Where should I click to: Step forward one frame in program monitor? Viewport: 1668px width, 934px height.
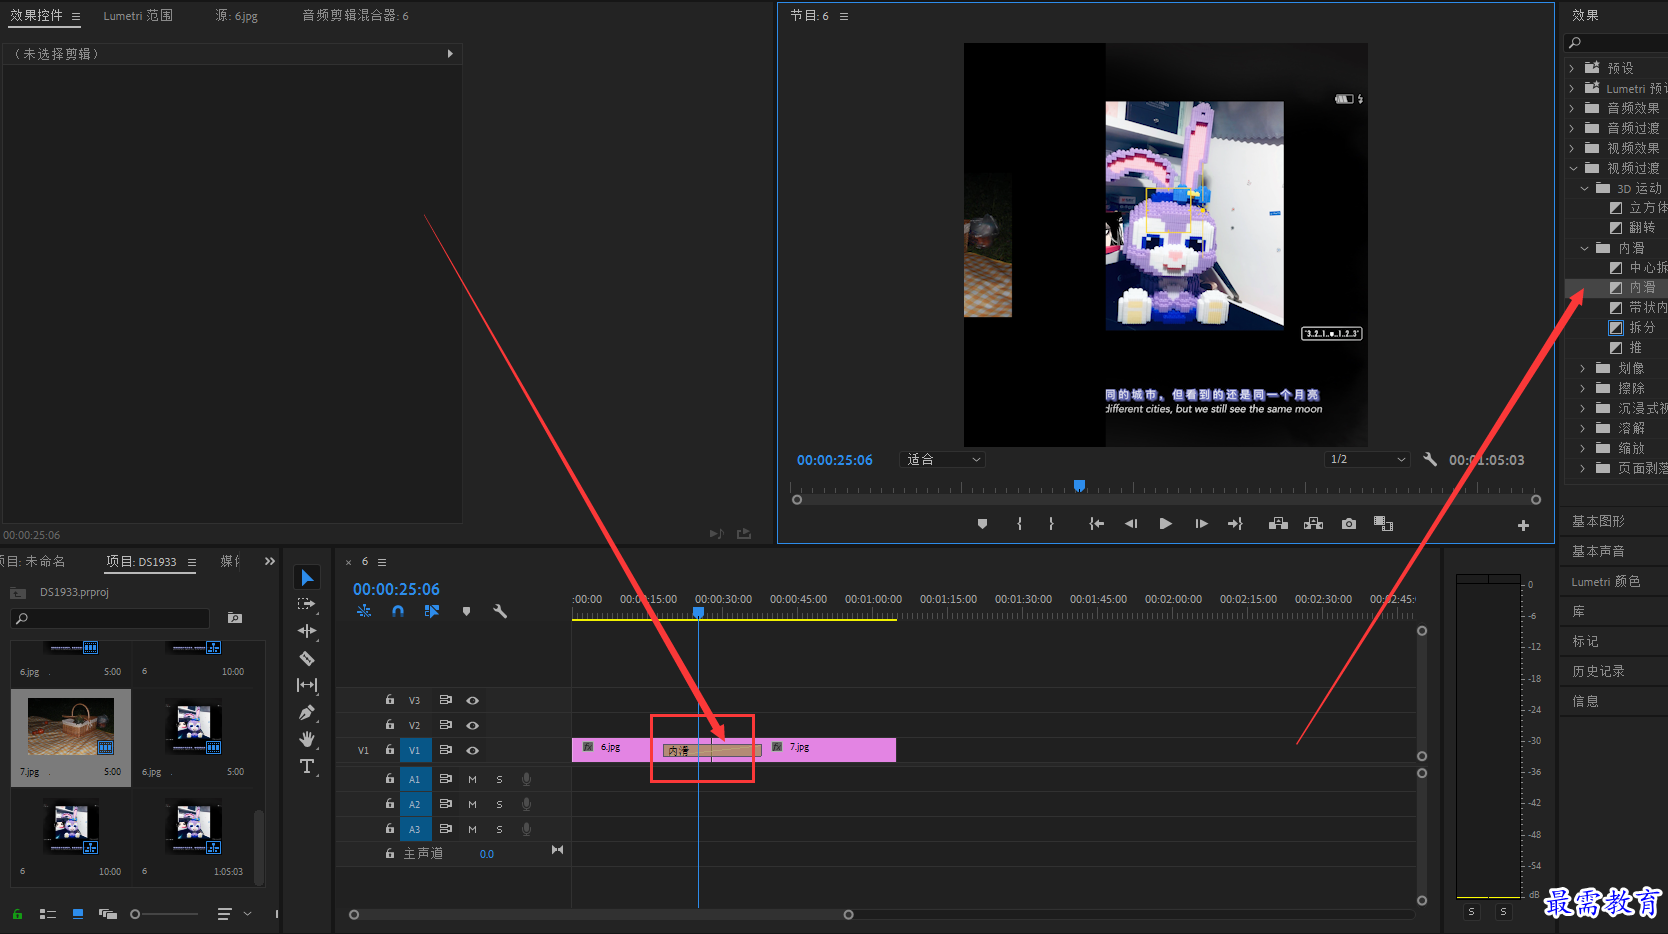pyautogui.click(x=1201, y=524)
